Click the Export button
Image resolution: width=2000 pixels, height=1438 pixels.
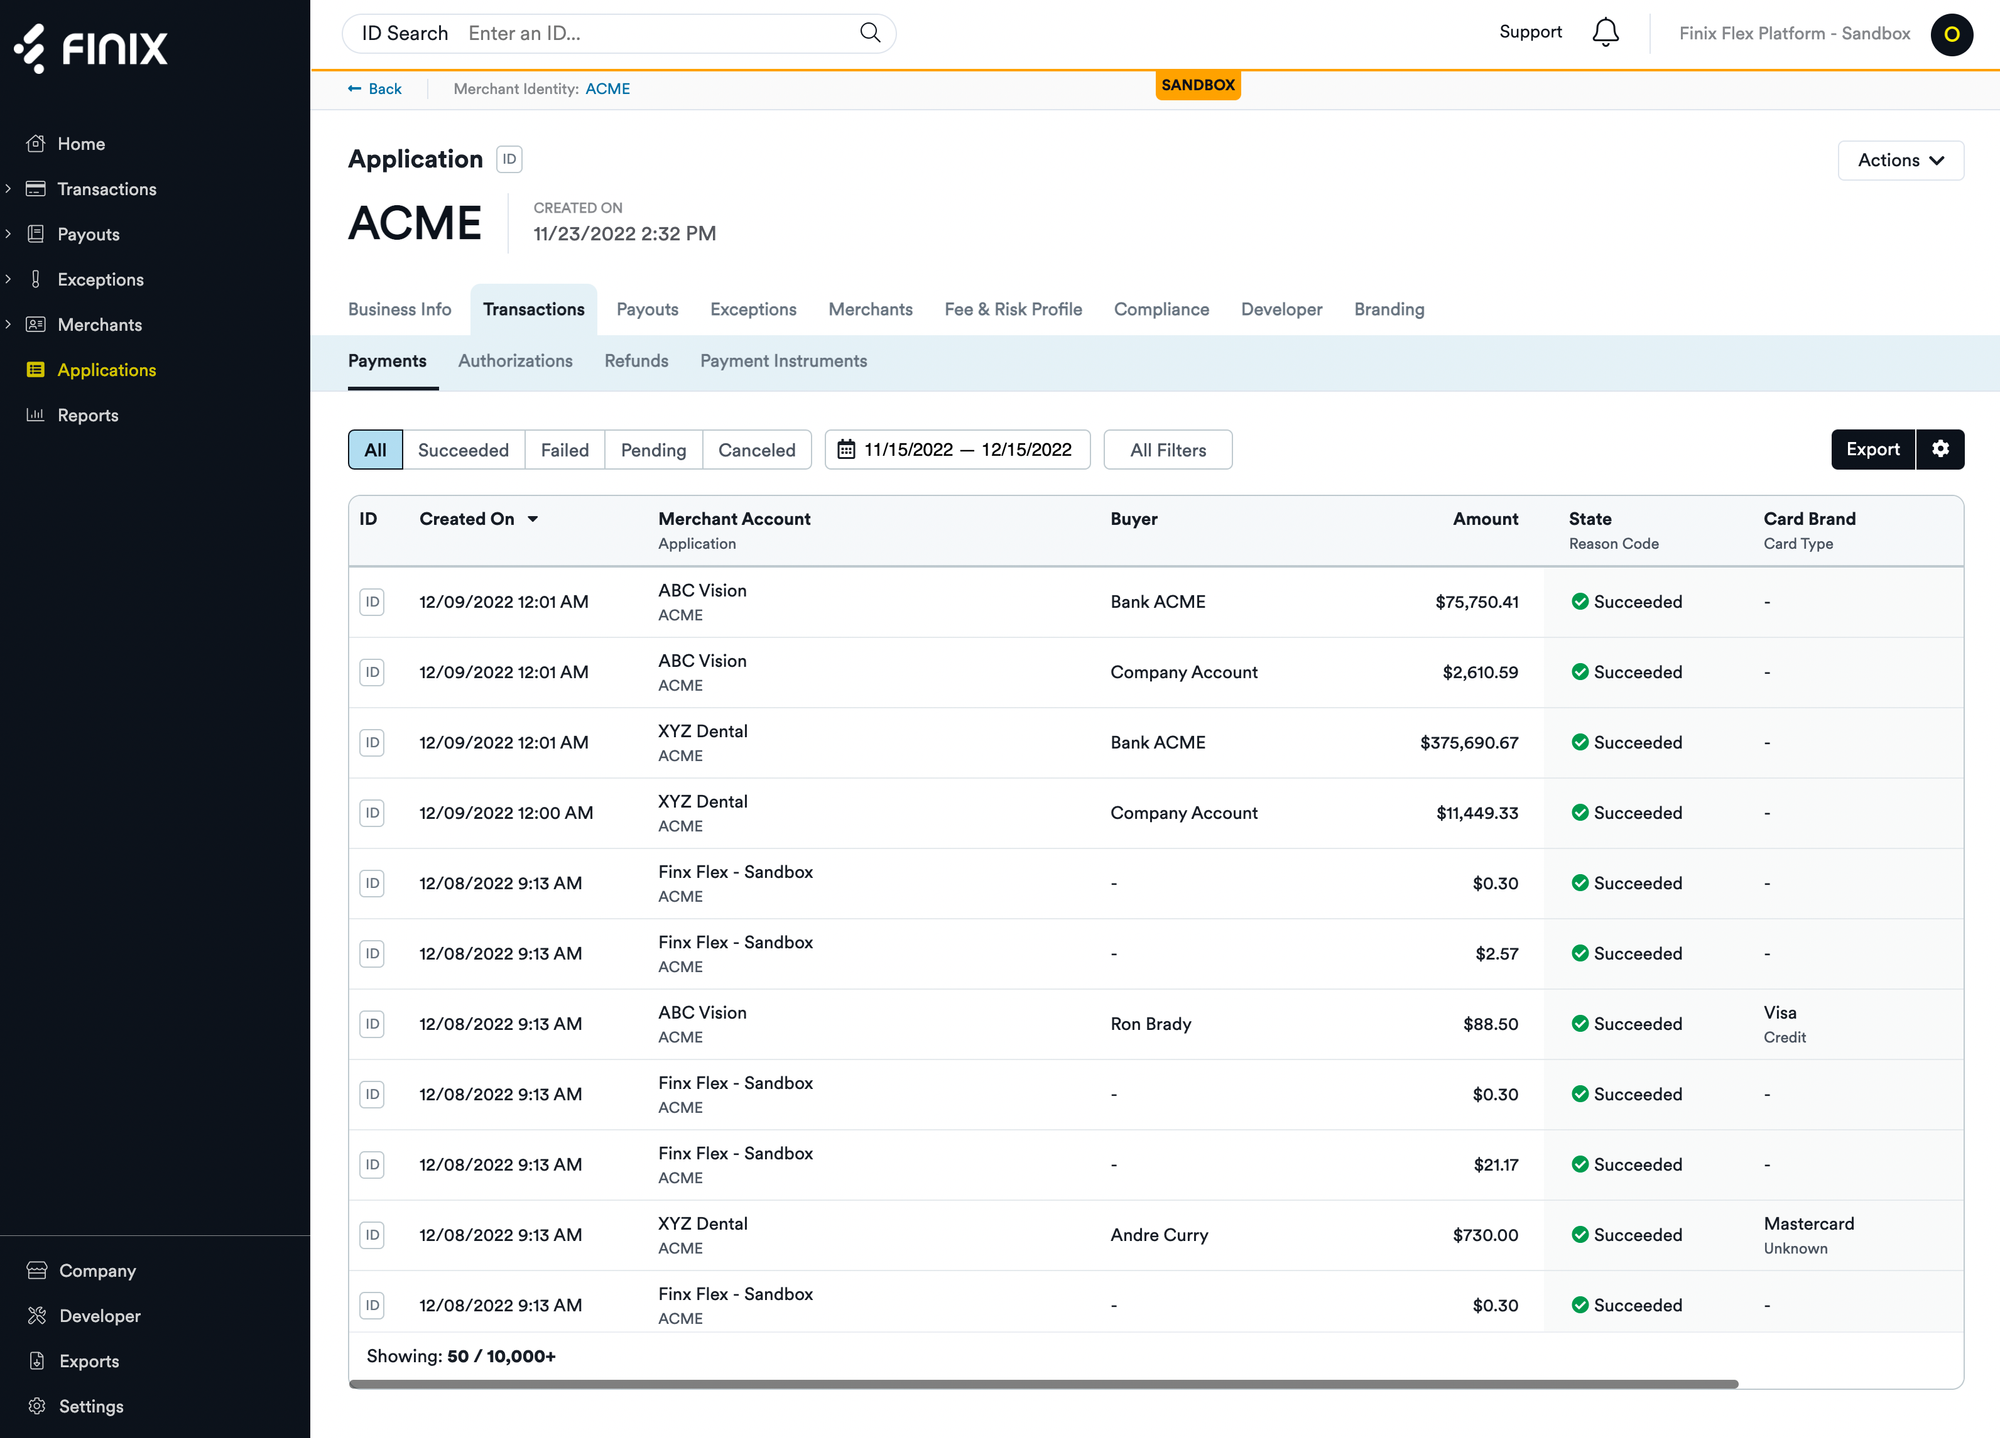[x=1872, y=449]
